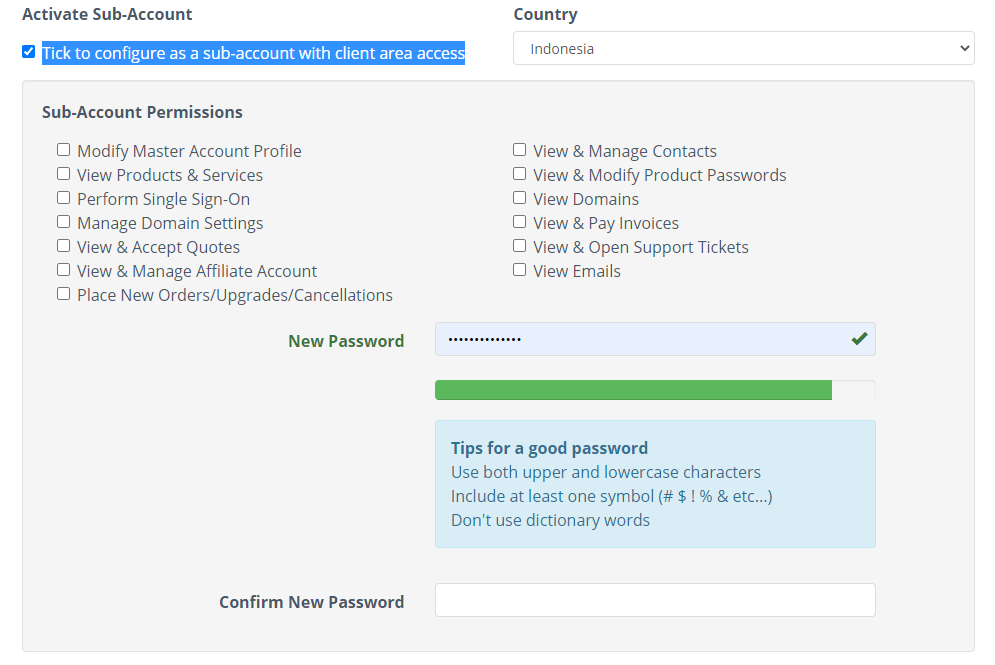Check View Products & Services permission

tap(64, 174)
